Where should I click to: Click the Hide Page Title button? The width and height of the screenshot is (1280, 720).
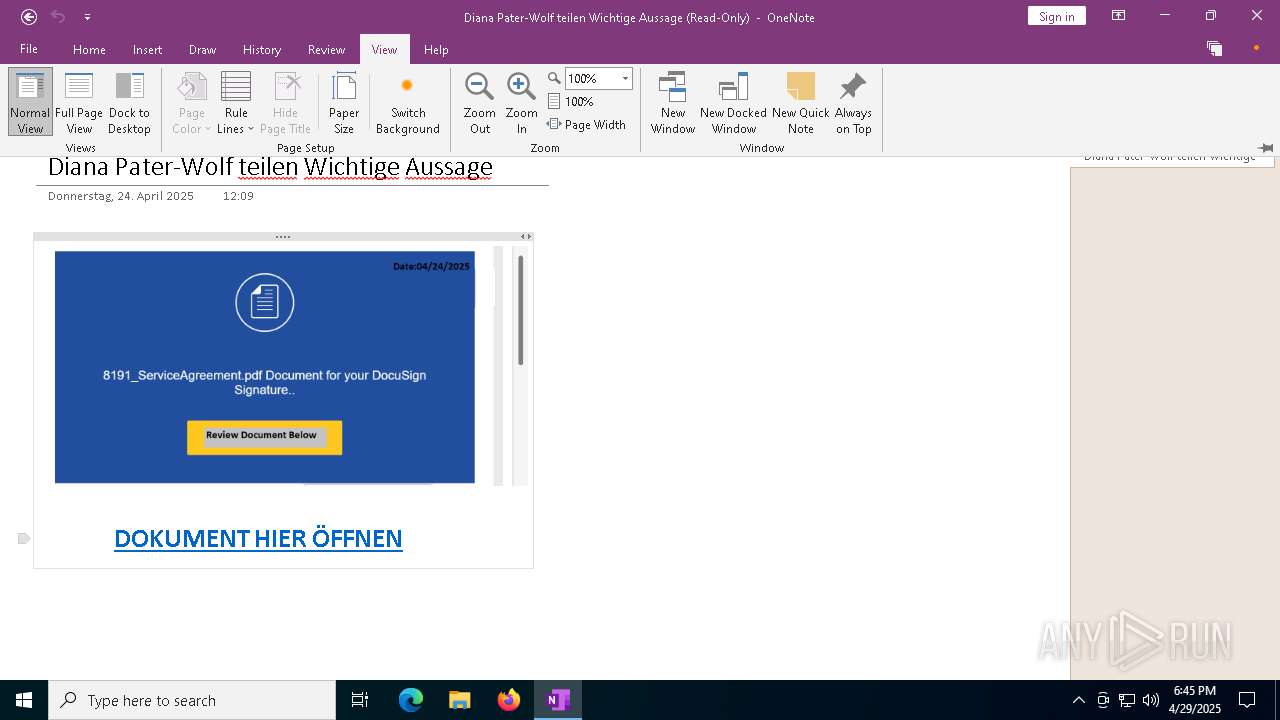(x=286, y=102)
